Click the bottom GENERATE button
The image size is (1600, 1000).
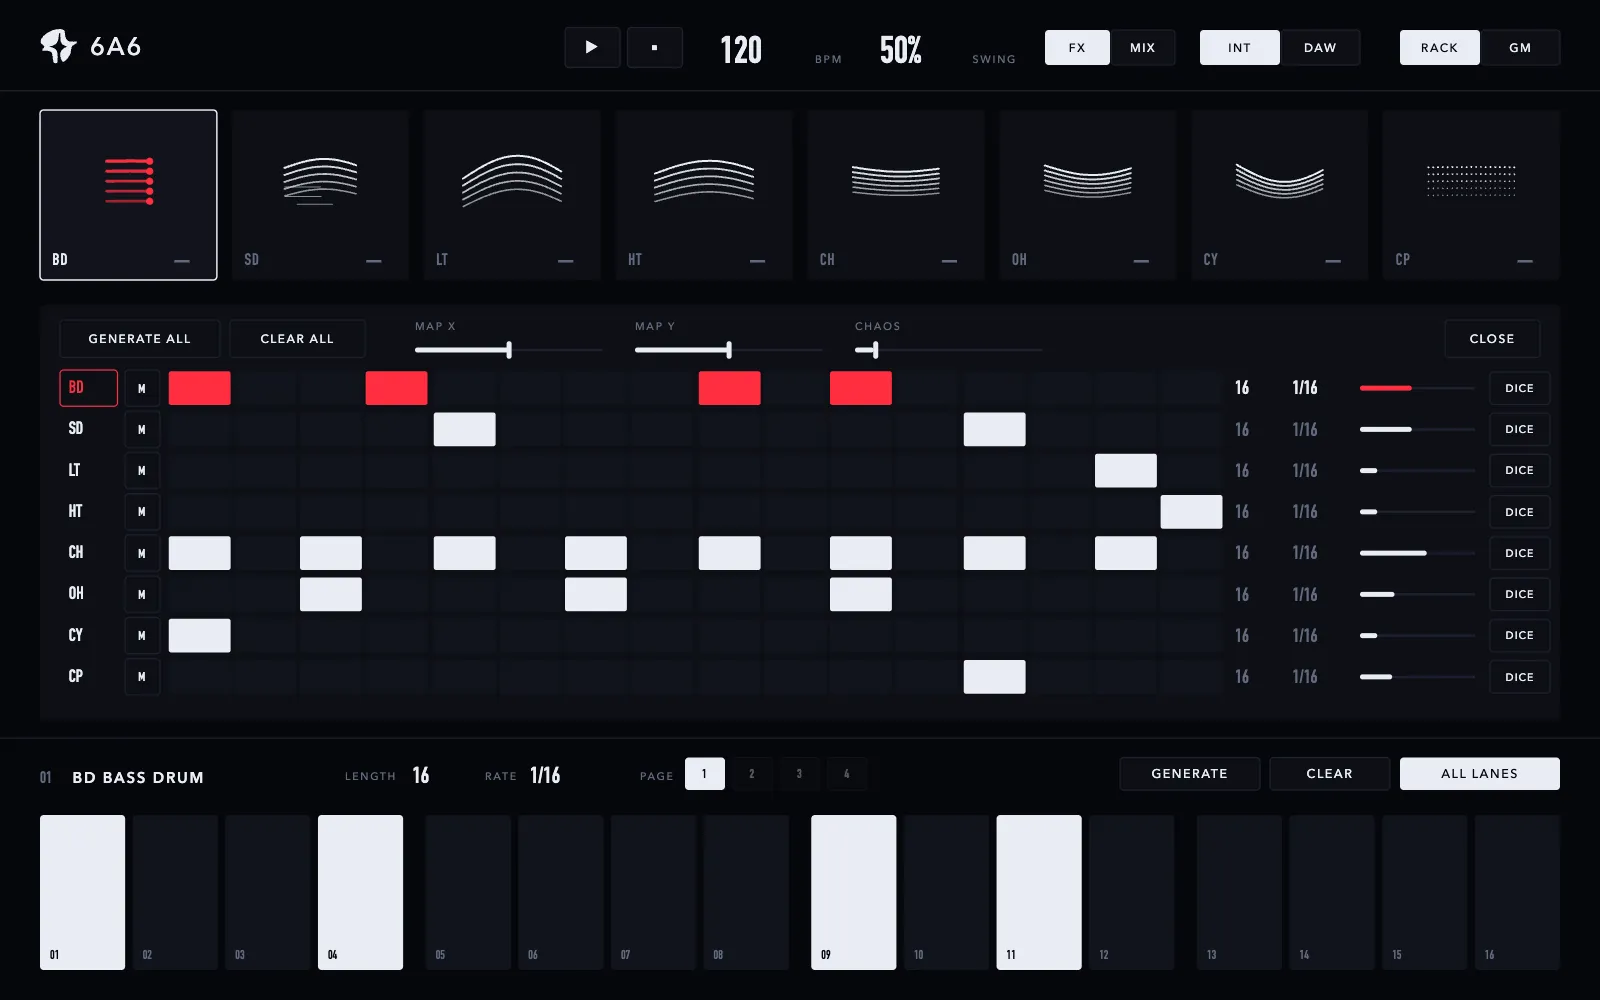[x=1189, y=773]
